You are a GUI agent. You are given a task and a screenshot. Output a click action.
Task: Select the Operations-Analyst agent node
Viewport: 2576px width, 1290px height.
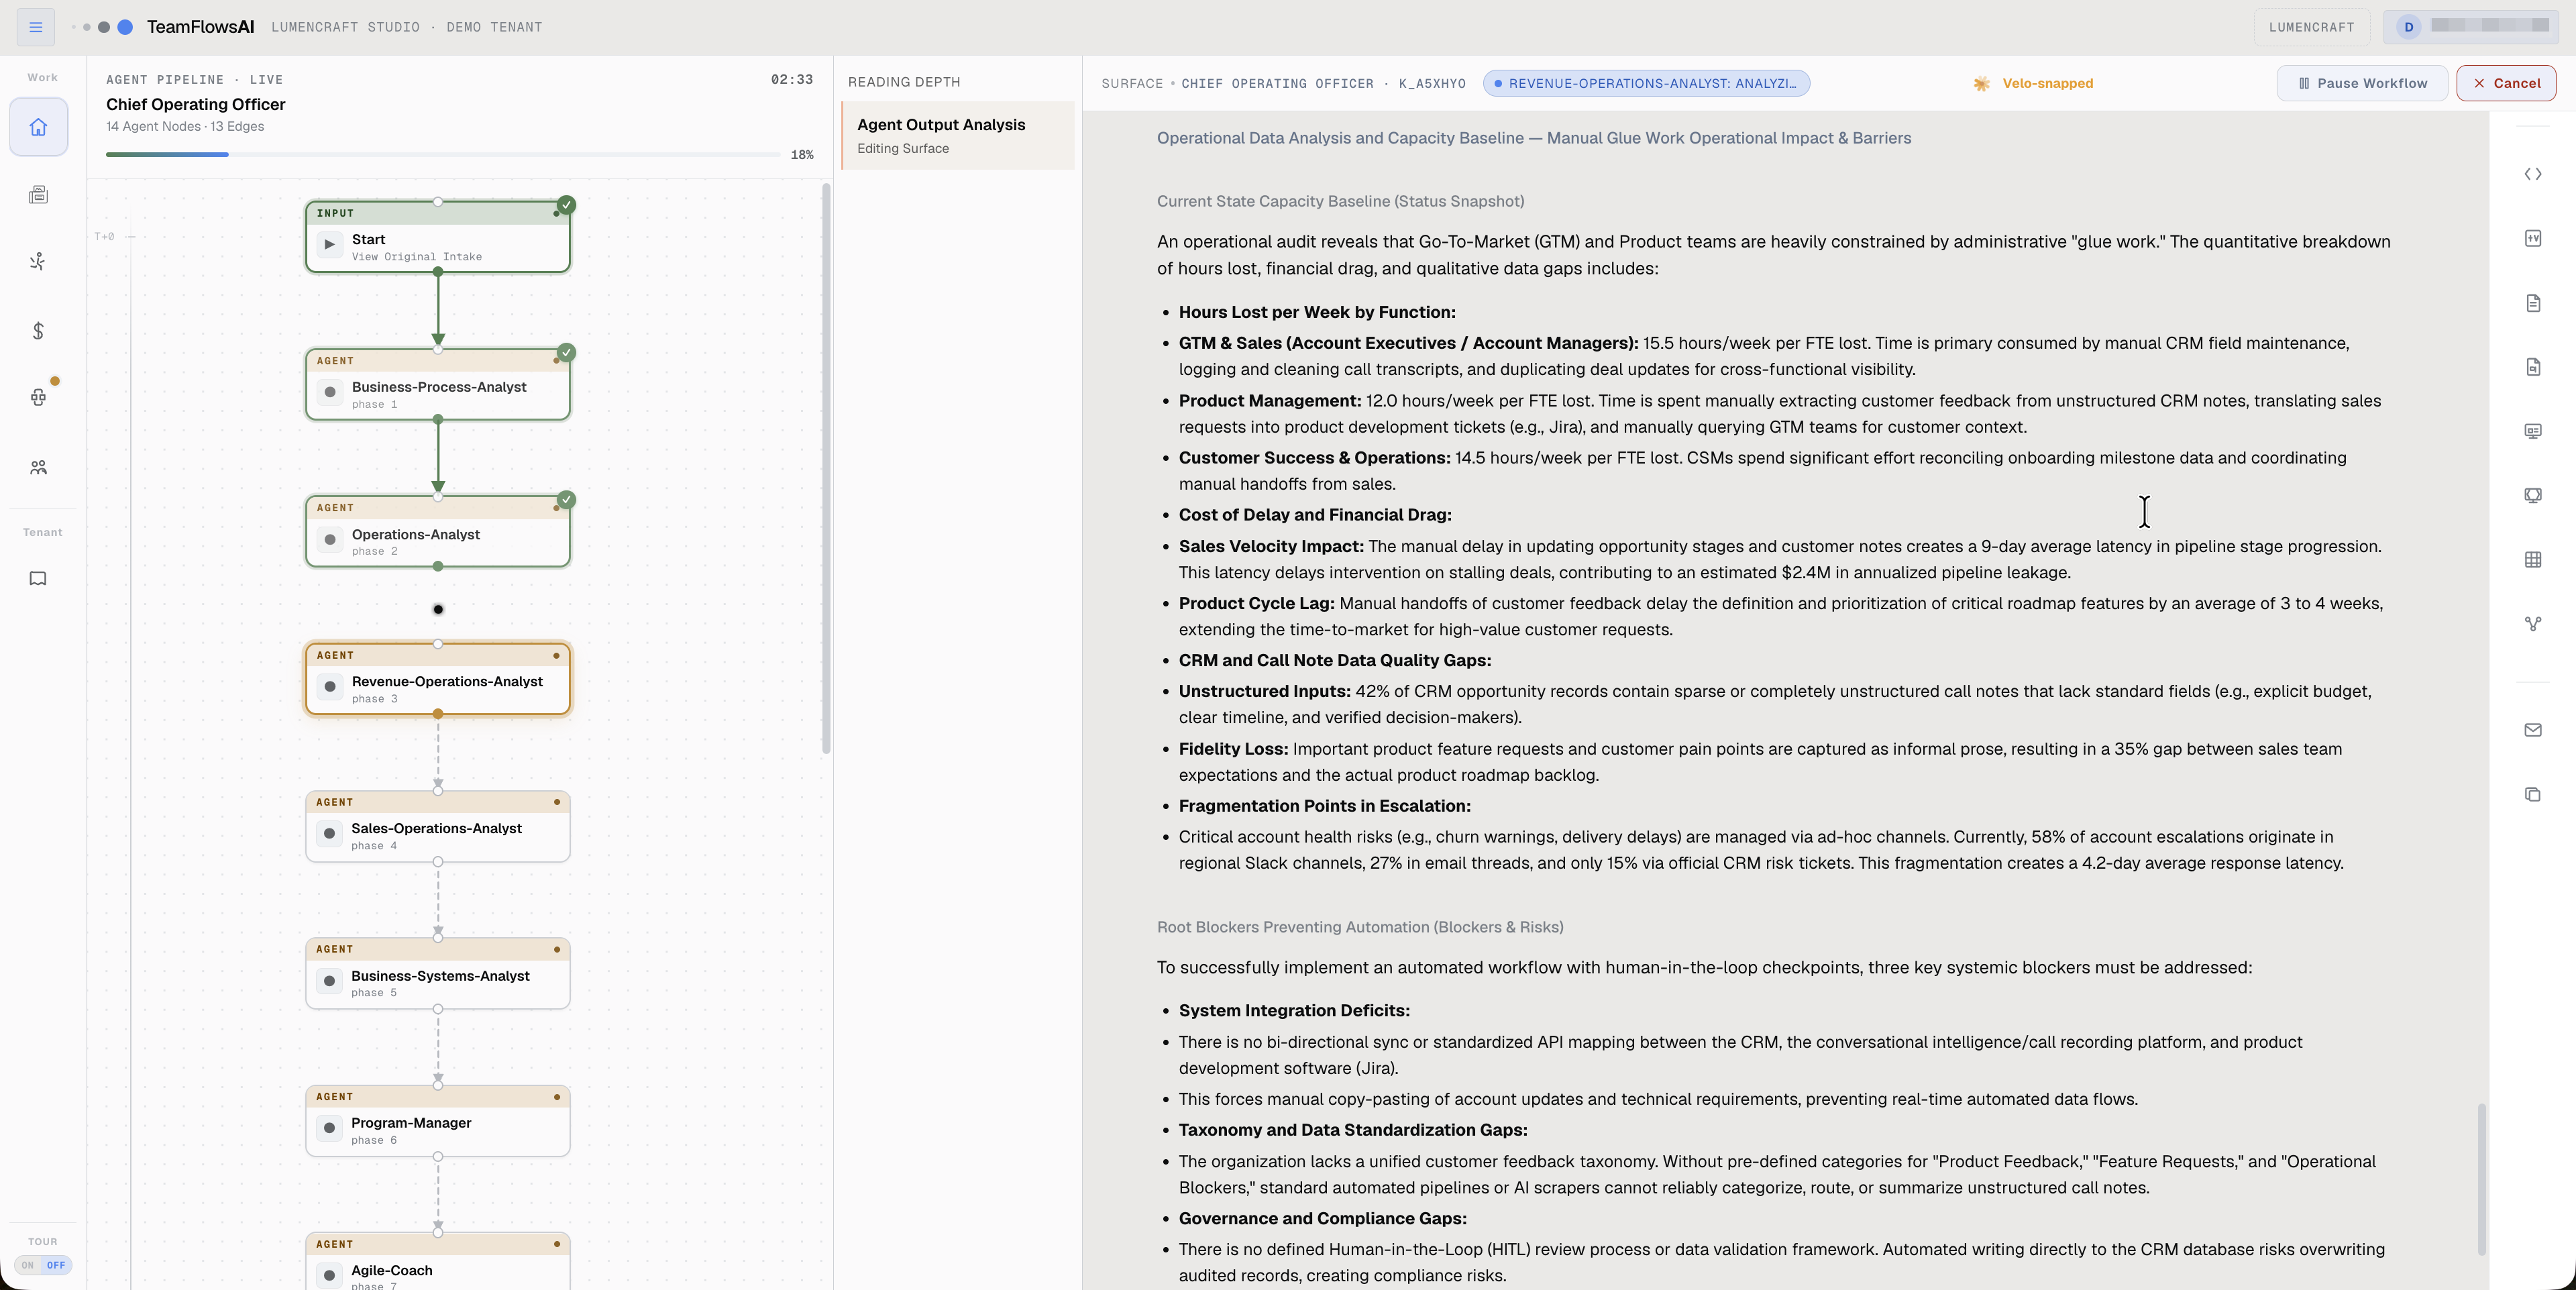tap(438, 531)
